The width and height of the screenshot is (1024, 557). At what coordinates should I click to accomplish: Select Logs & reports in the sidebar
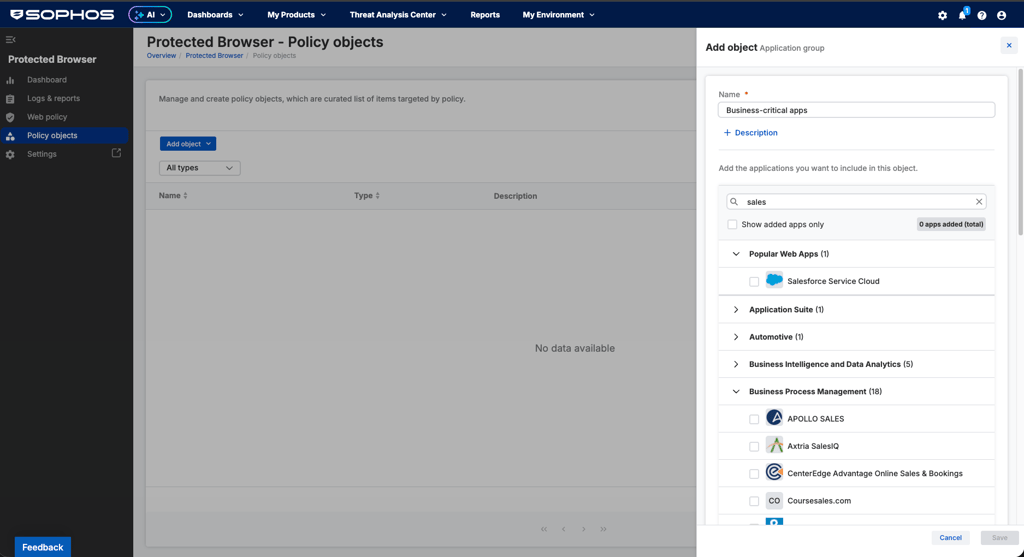[54, 99]
